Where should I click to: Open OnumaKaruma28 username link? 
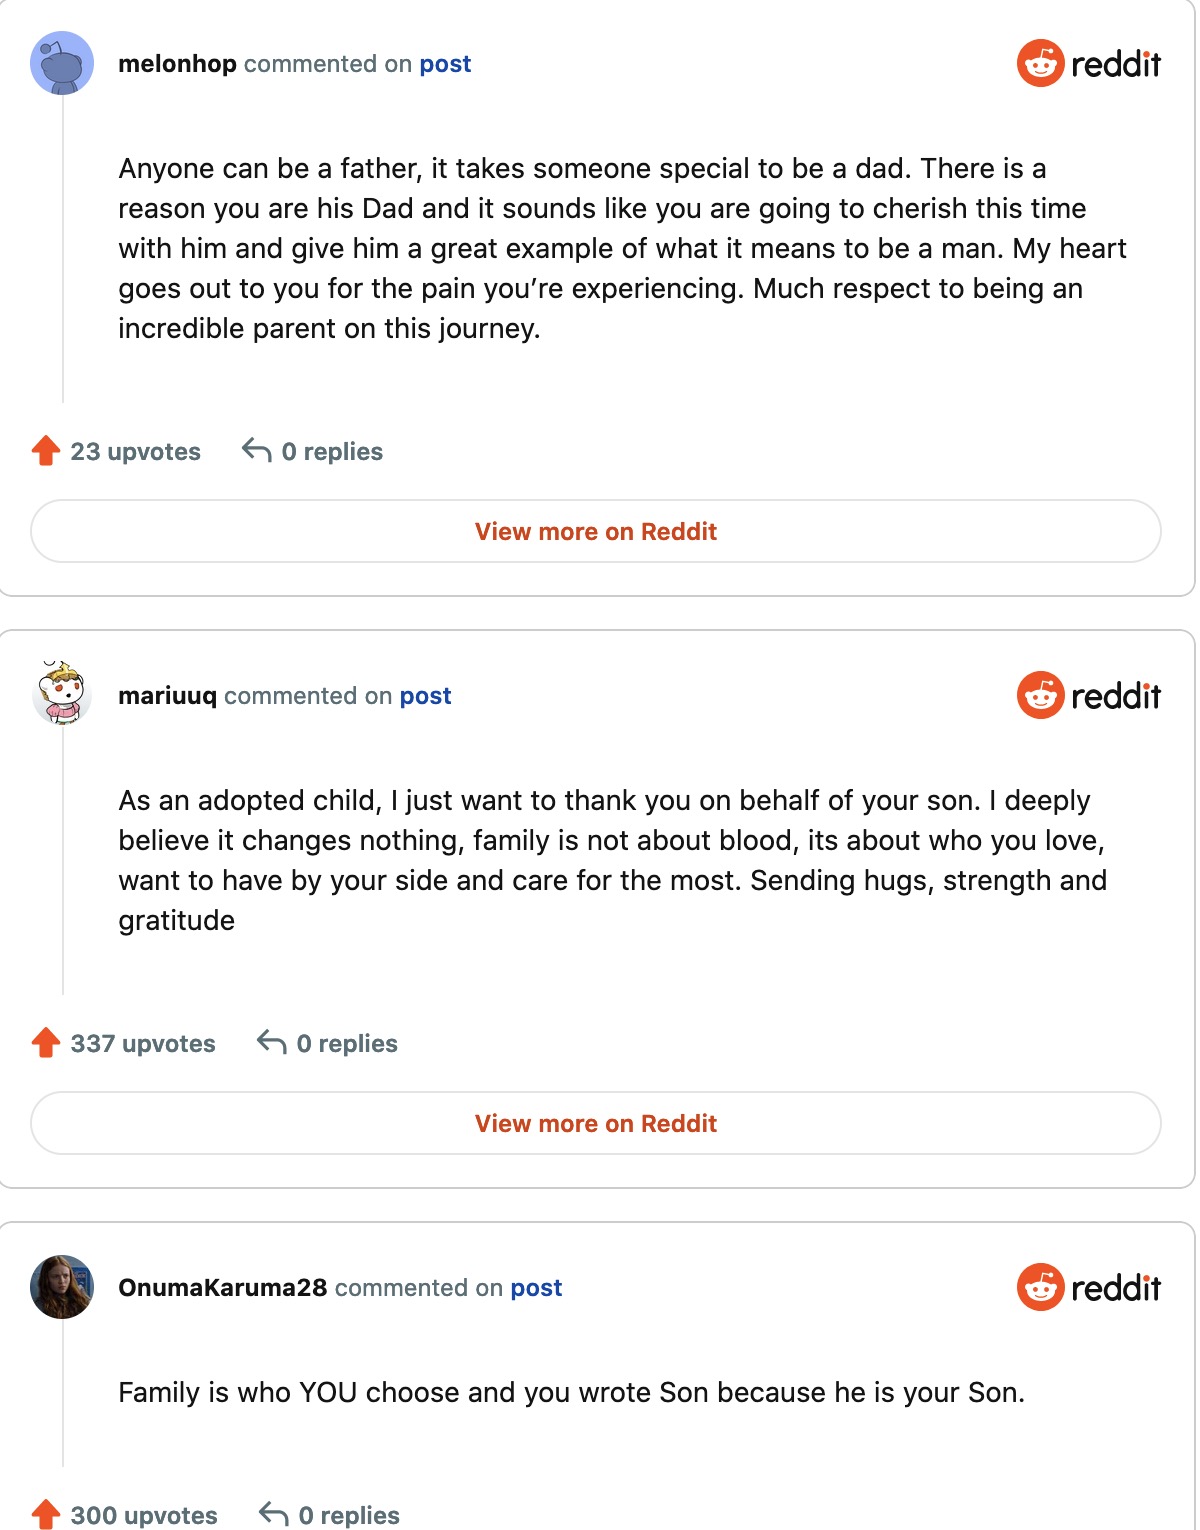tap(222, 1288)
